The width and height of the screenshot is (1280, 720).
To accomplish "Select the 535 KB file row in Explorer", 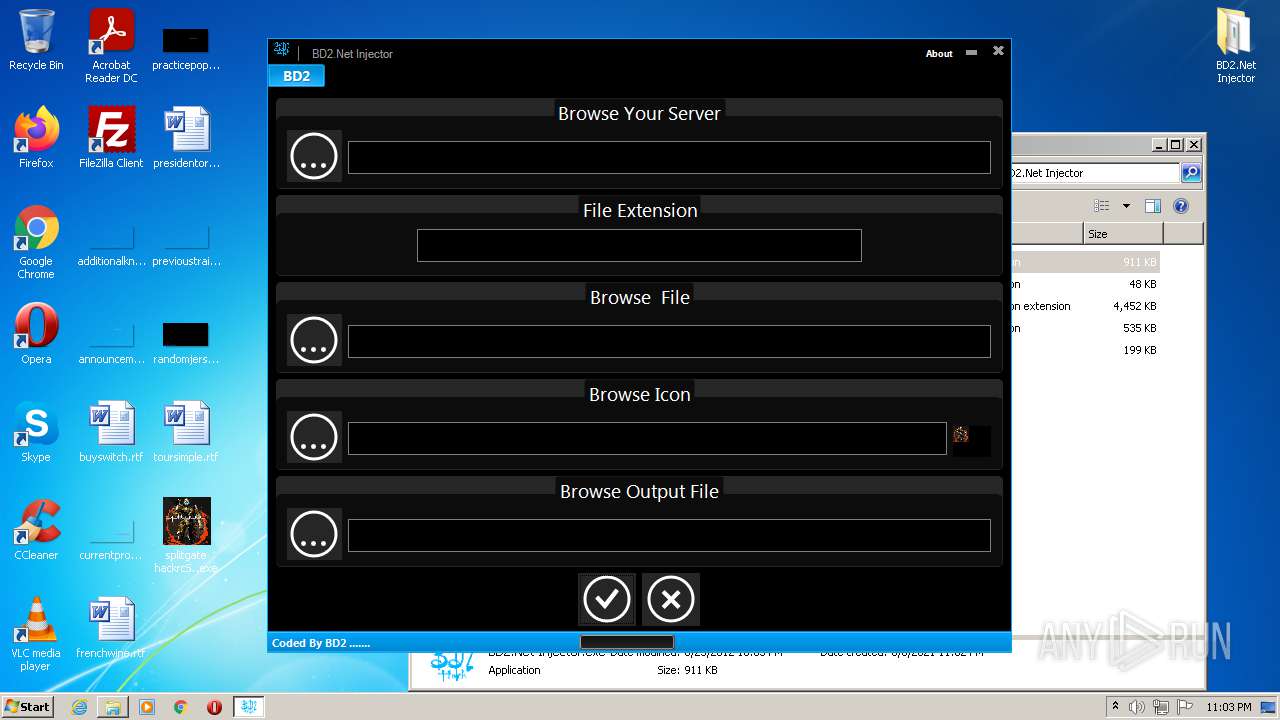I will [1085, 328].
